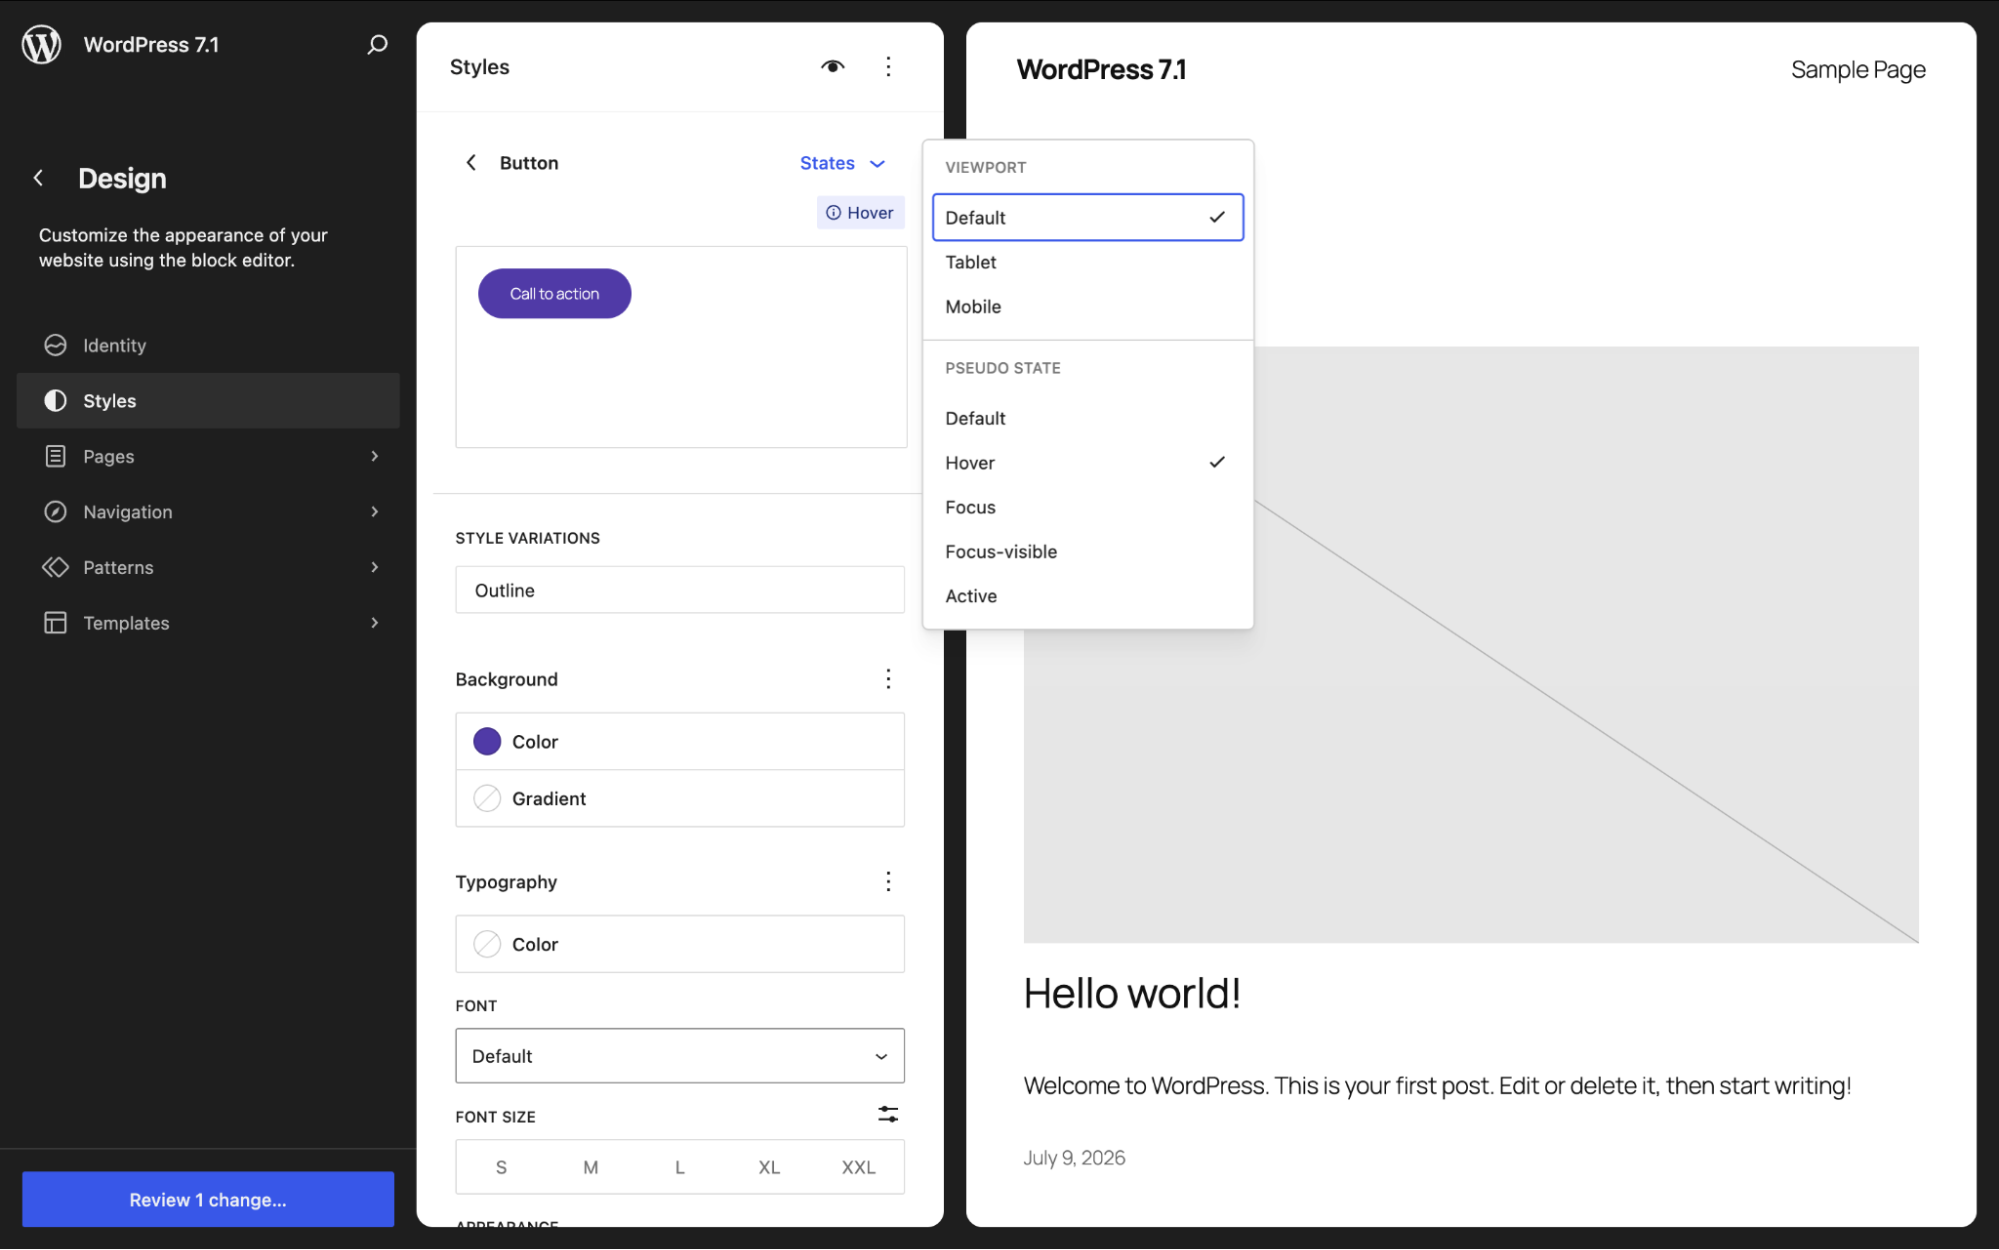The height and width of the screenshot is (1250, 1999).
Task: Toggle the Style Book eye icon
Action: [x=832, y=67]
